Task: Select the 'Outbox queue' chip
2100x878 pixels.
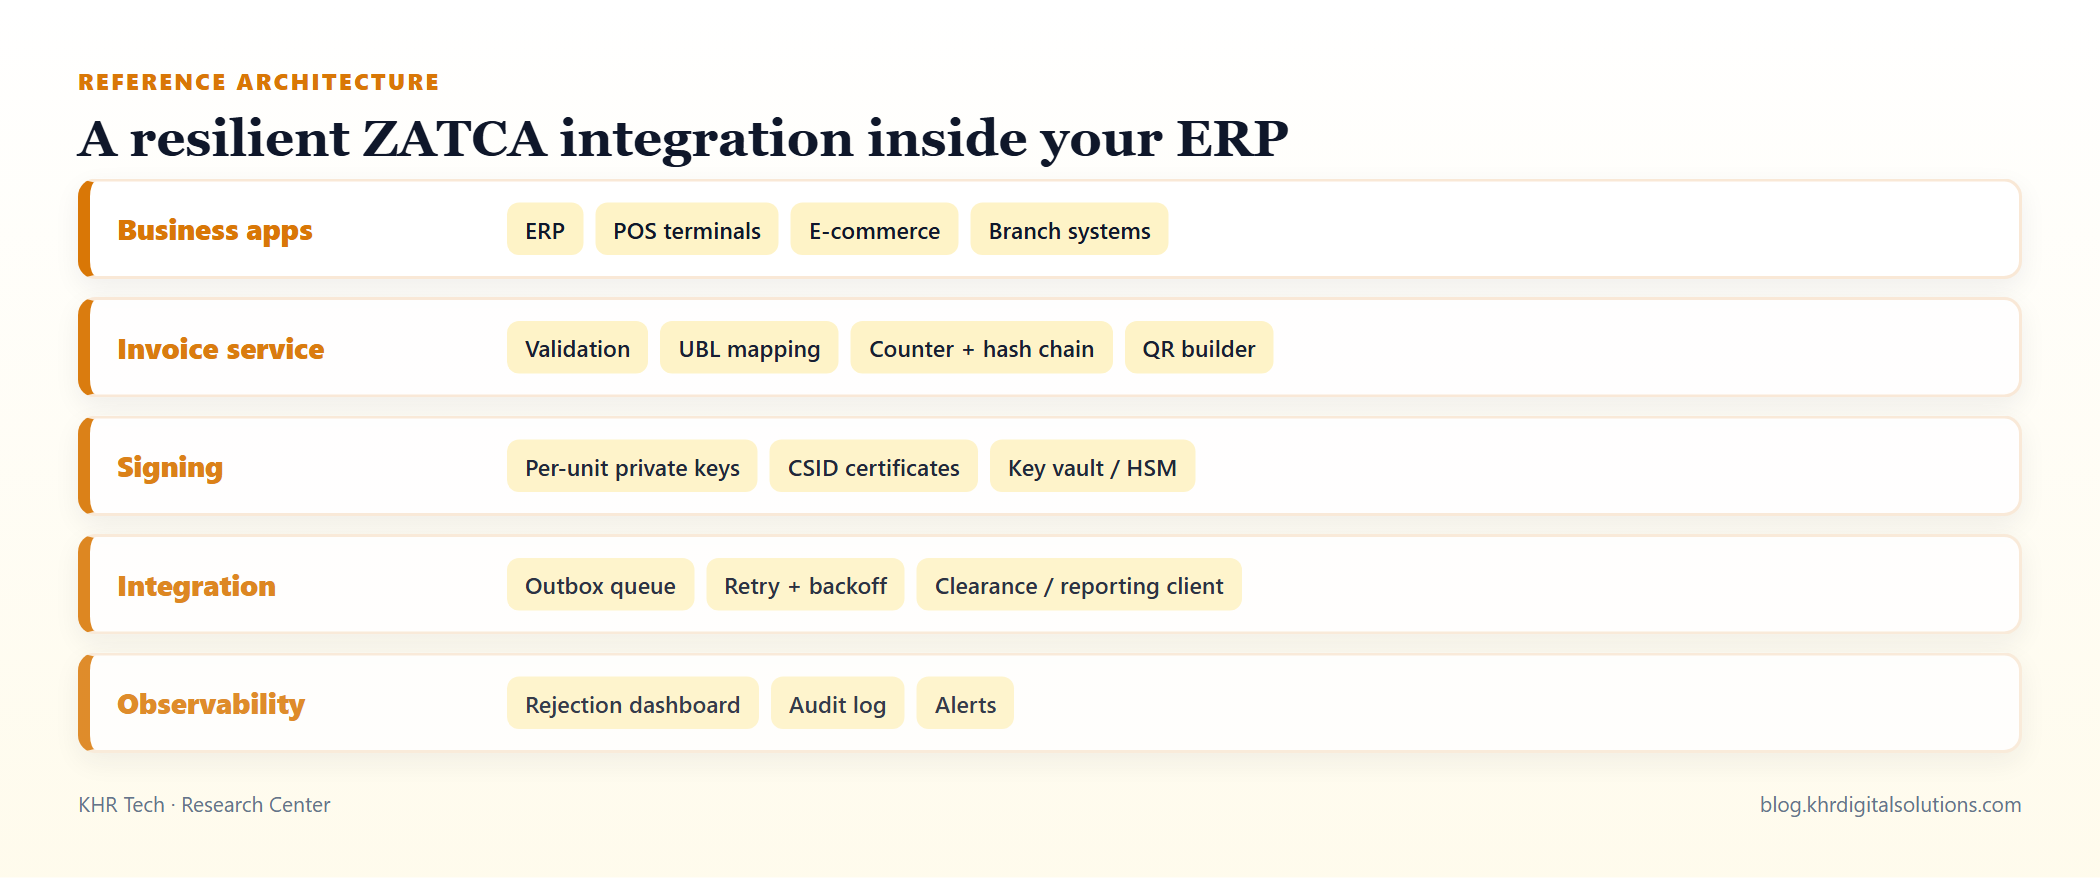Action: click(x=600, y=585)
